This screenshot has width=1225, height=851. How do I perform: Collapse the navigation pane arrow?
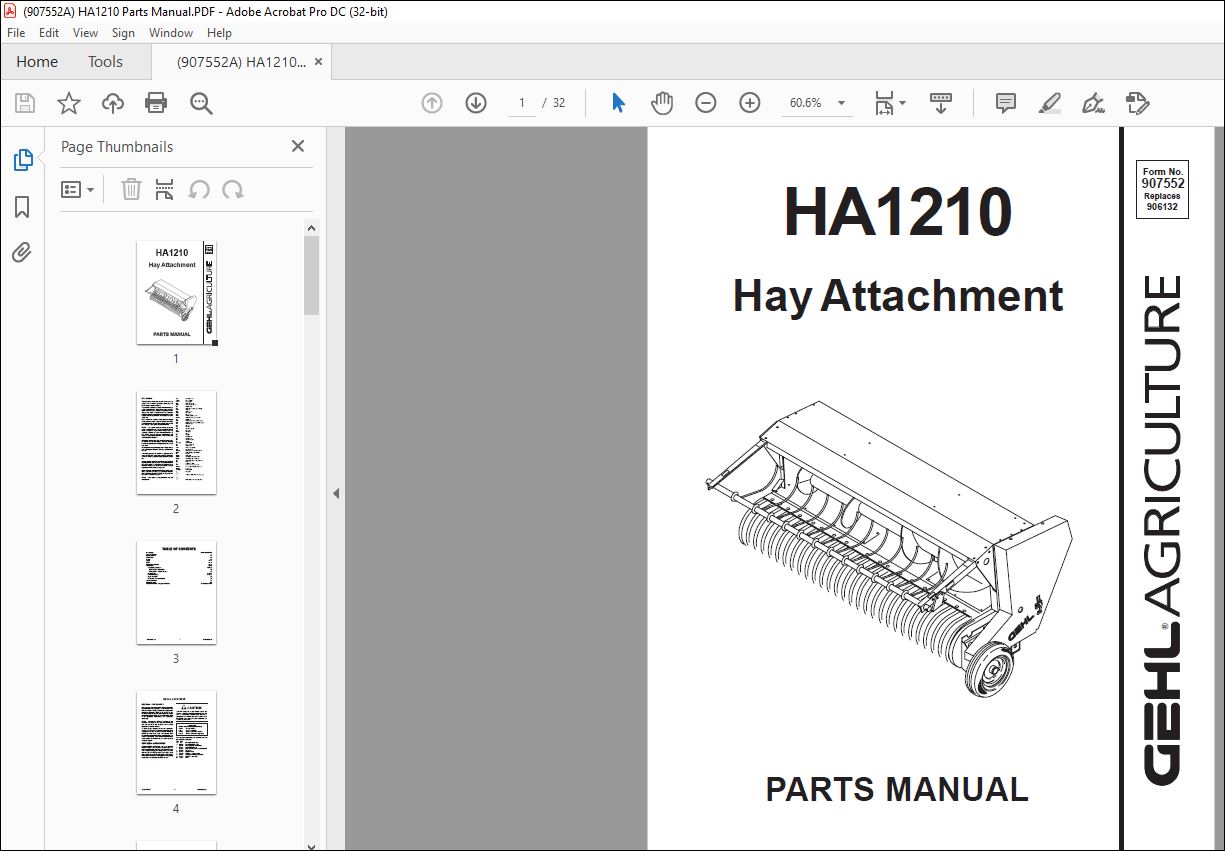point(336,493)
